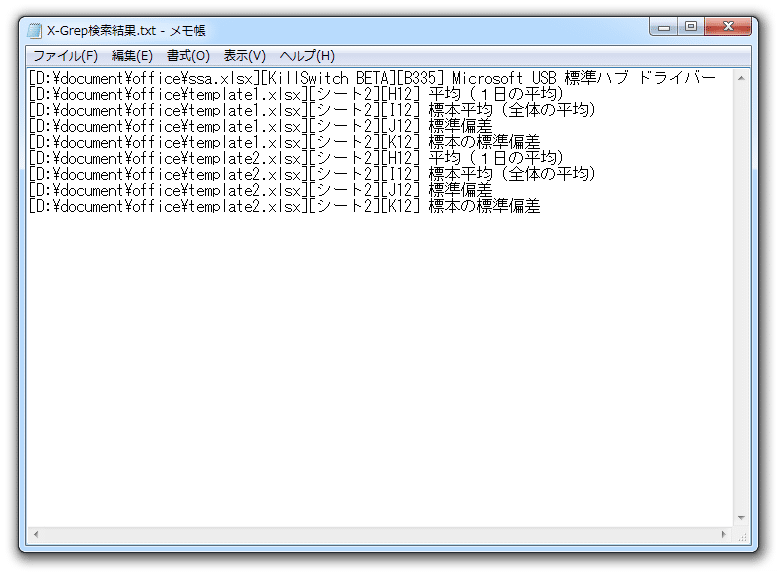This screenshot has height=574, width=781.
Task: Open the ファイル(F) menu
Action: [x=65, y=56]
